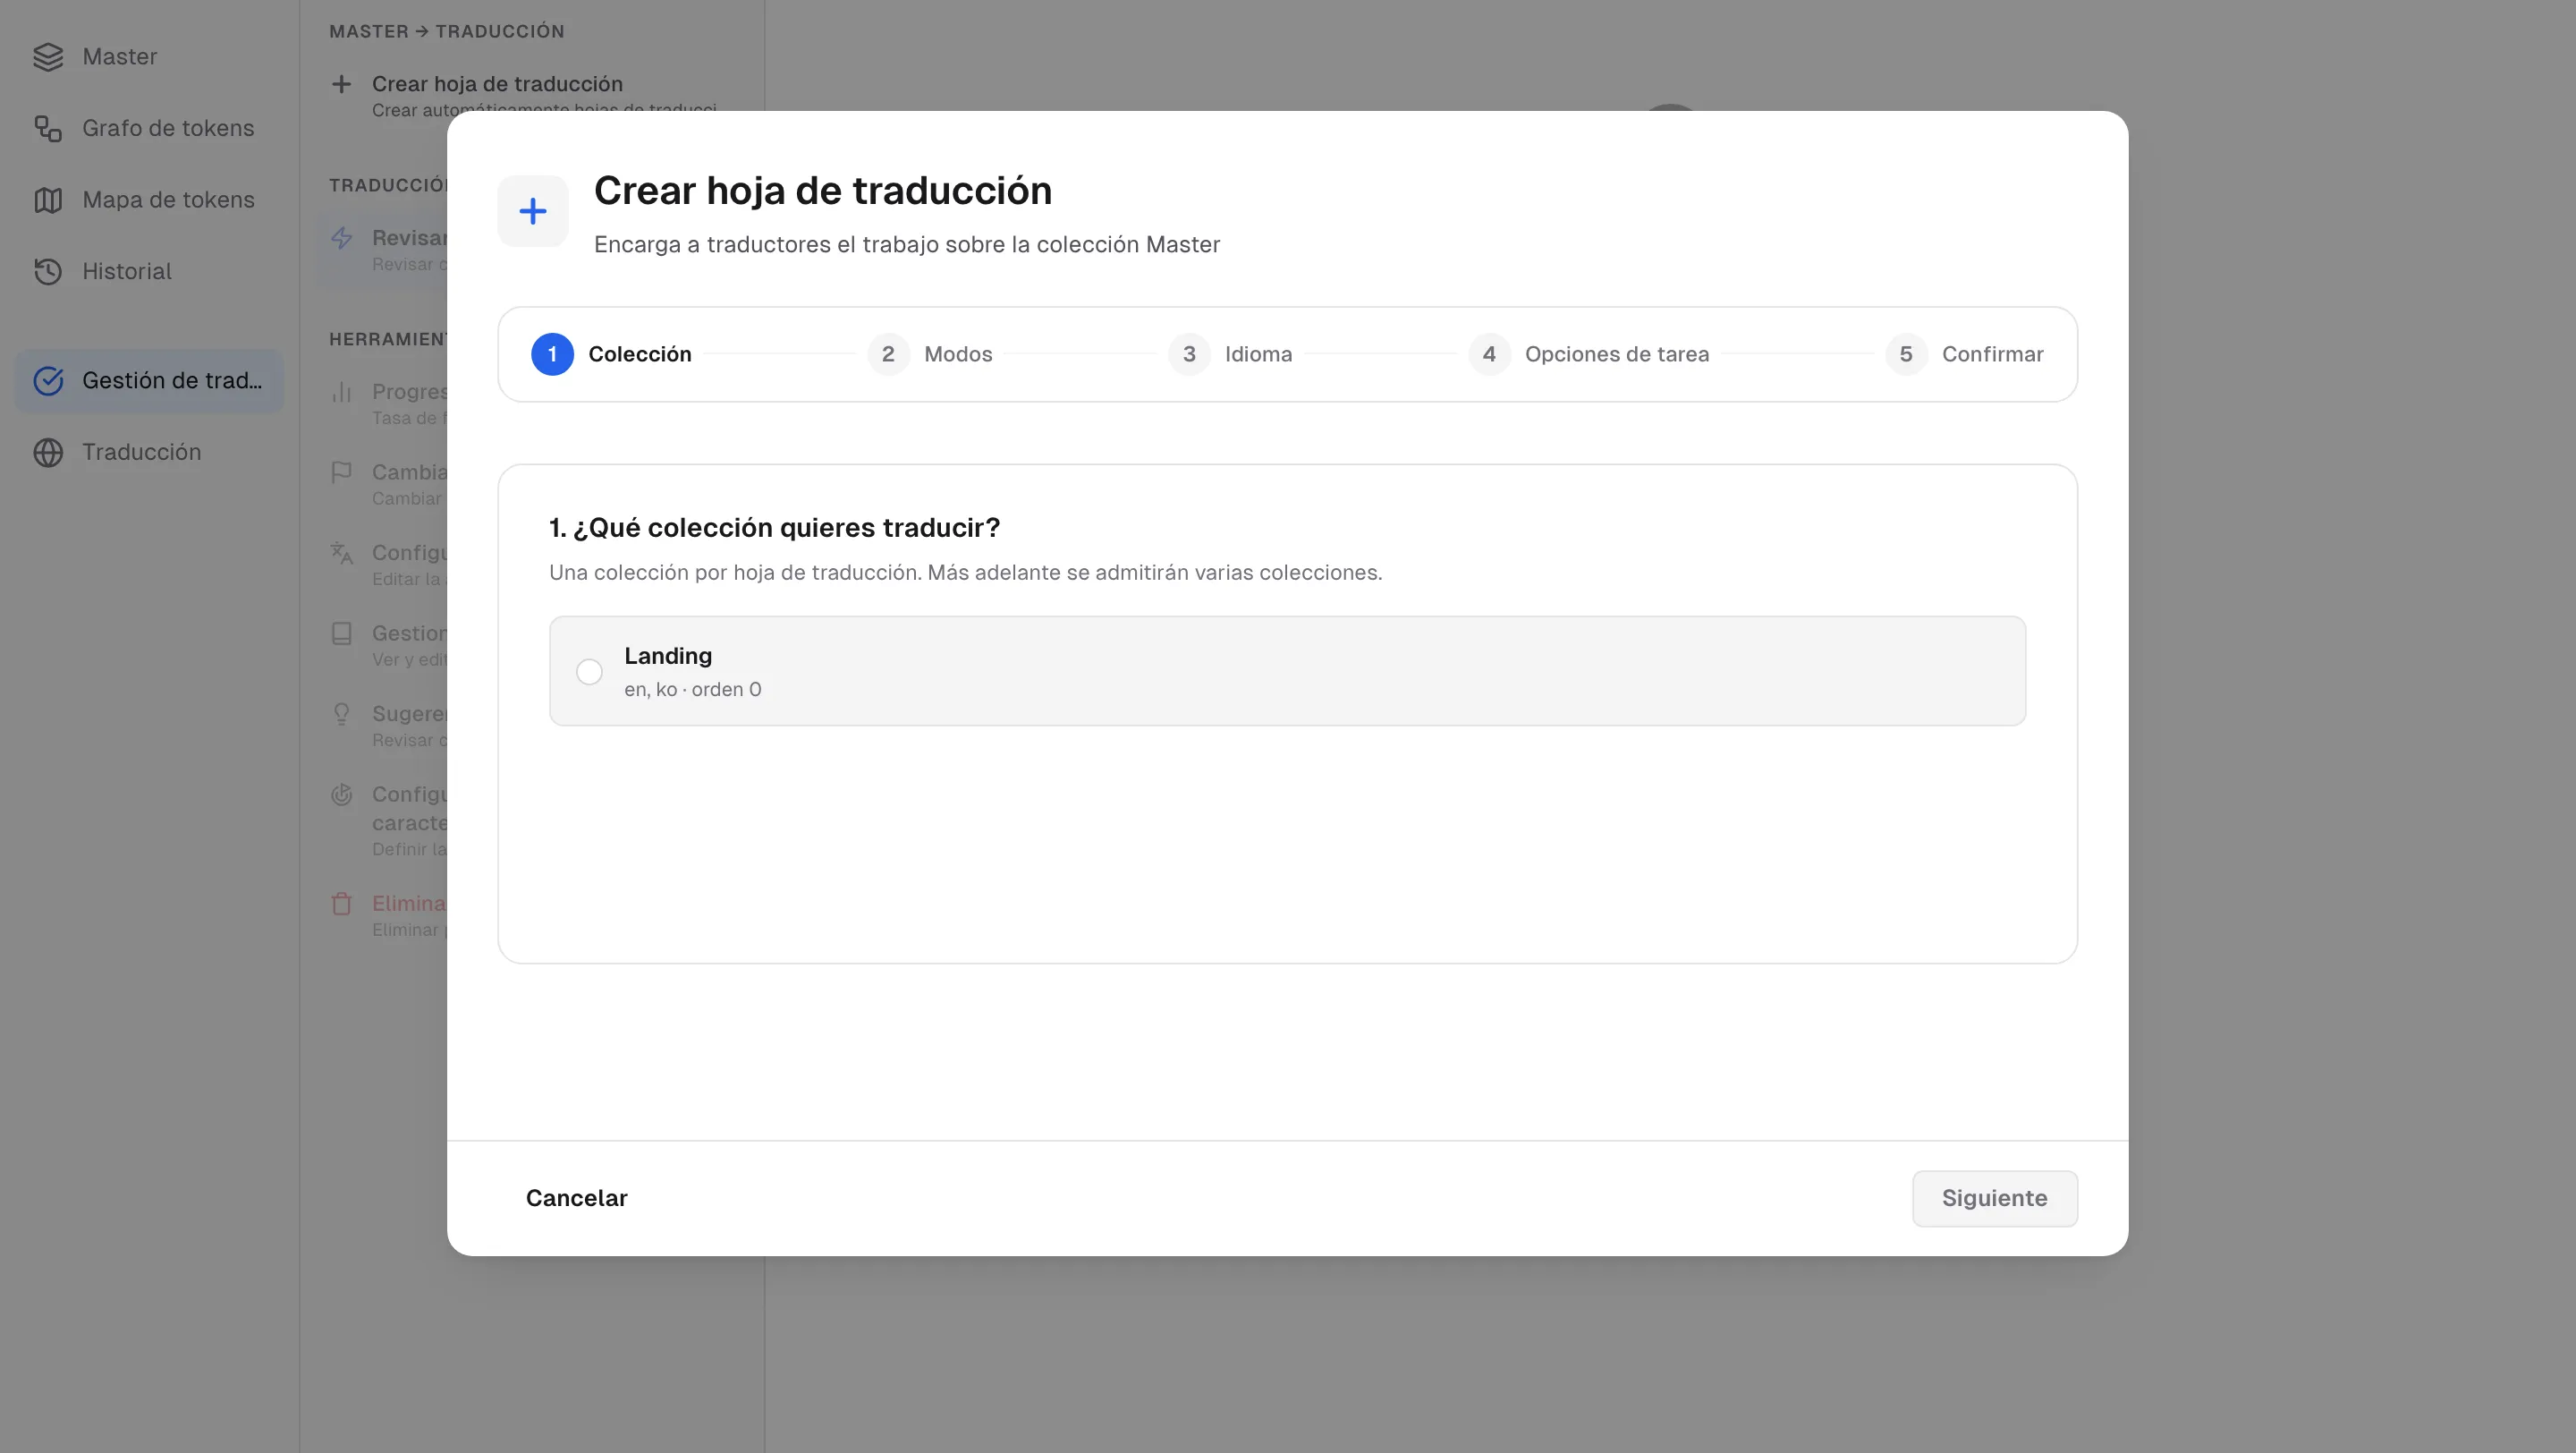
Task: Click the blue plus icon in dialog header
Action: 533,211
